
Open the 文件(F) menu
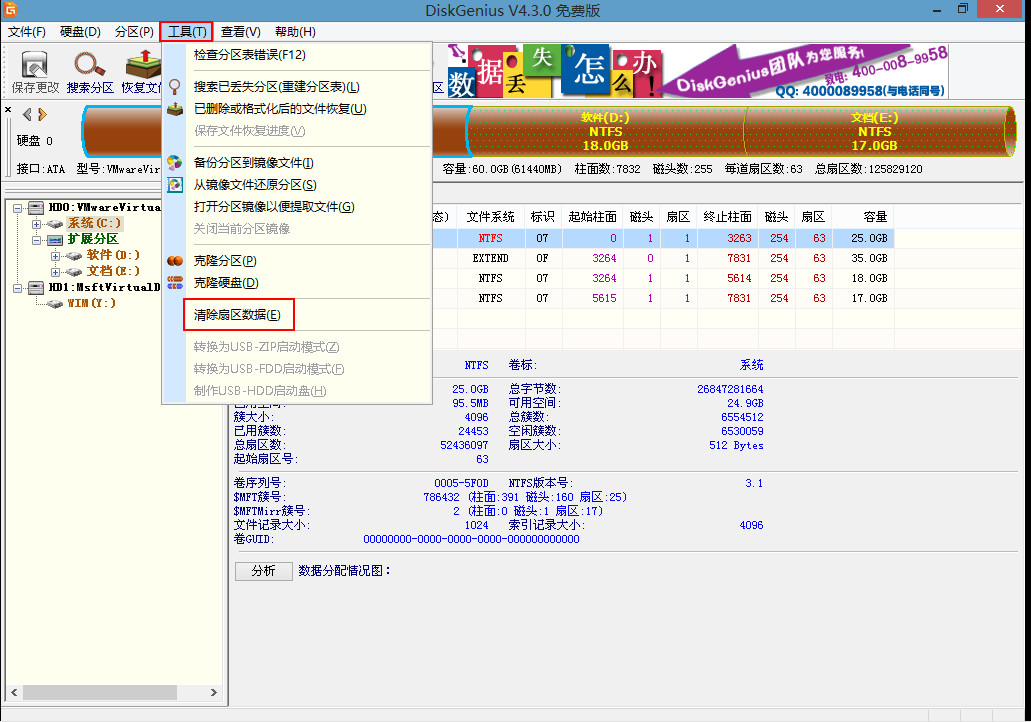[27, 32]
